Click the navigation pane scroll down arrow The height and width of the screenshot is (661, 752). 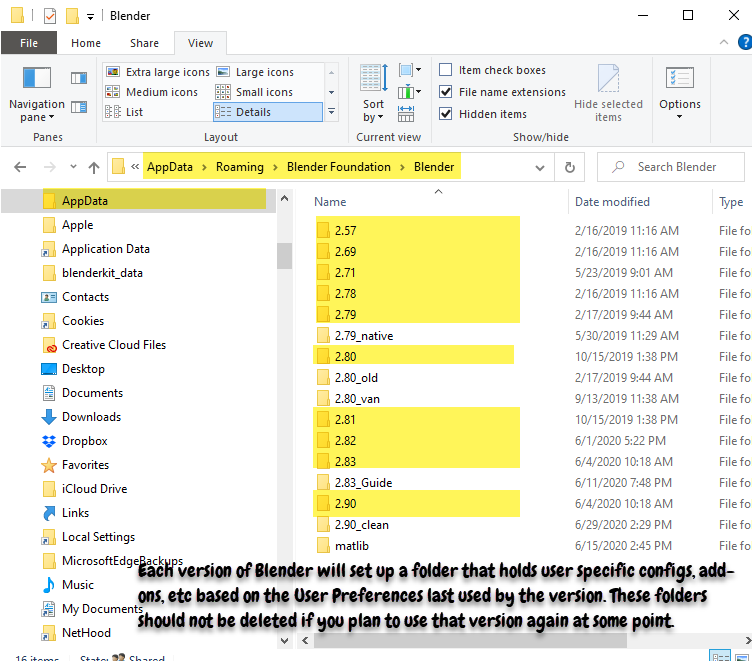tap(284, 640)
